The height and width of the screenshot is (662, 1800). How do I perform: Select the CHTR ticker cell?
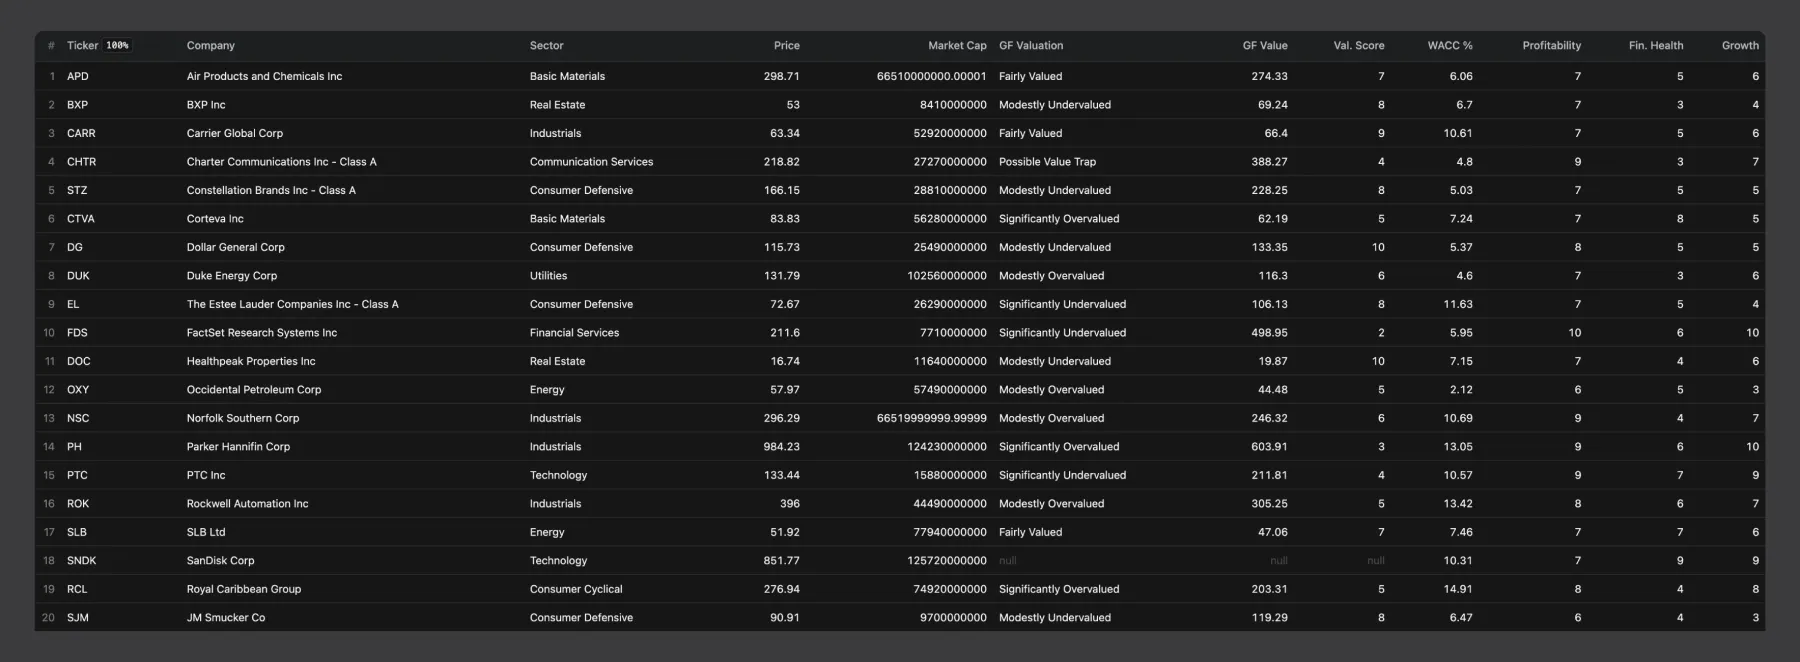(82, 162)
